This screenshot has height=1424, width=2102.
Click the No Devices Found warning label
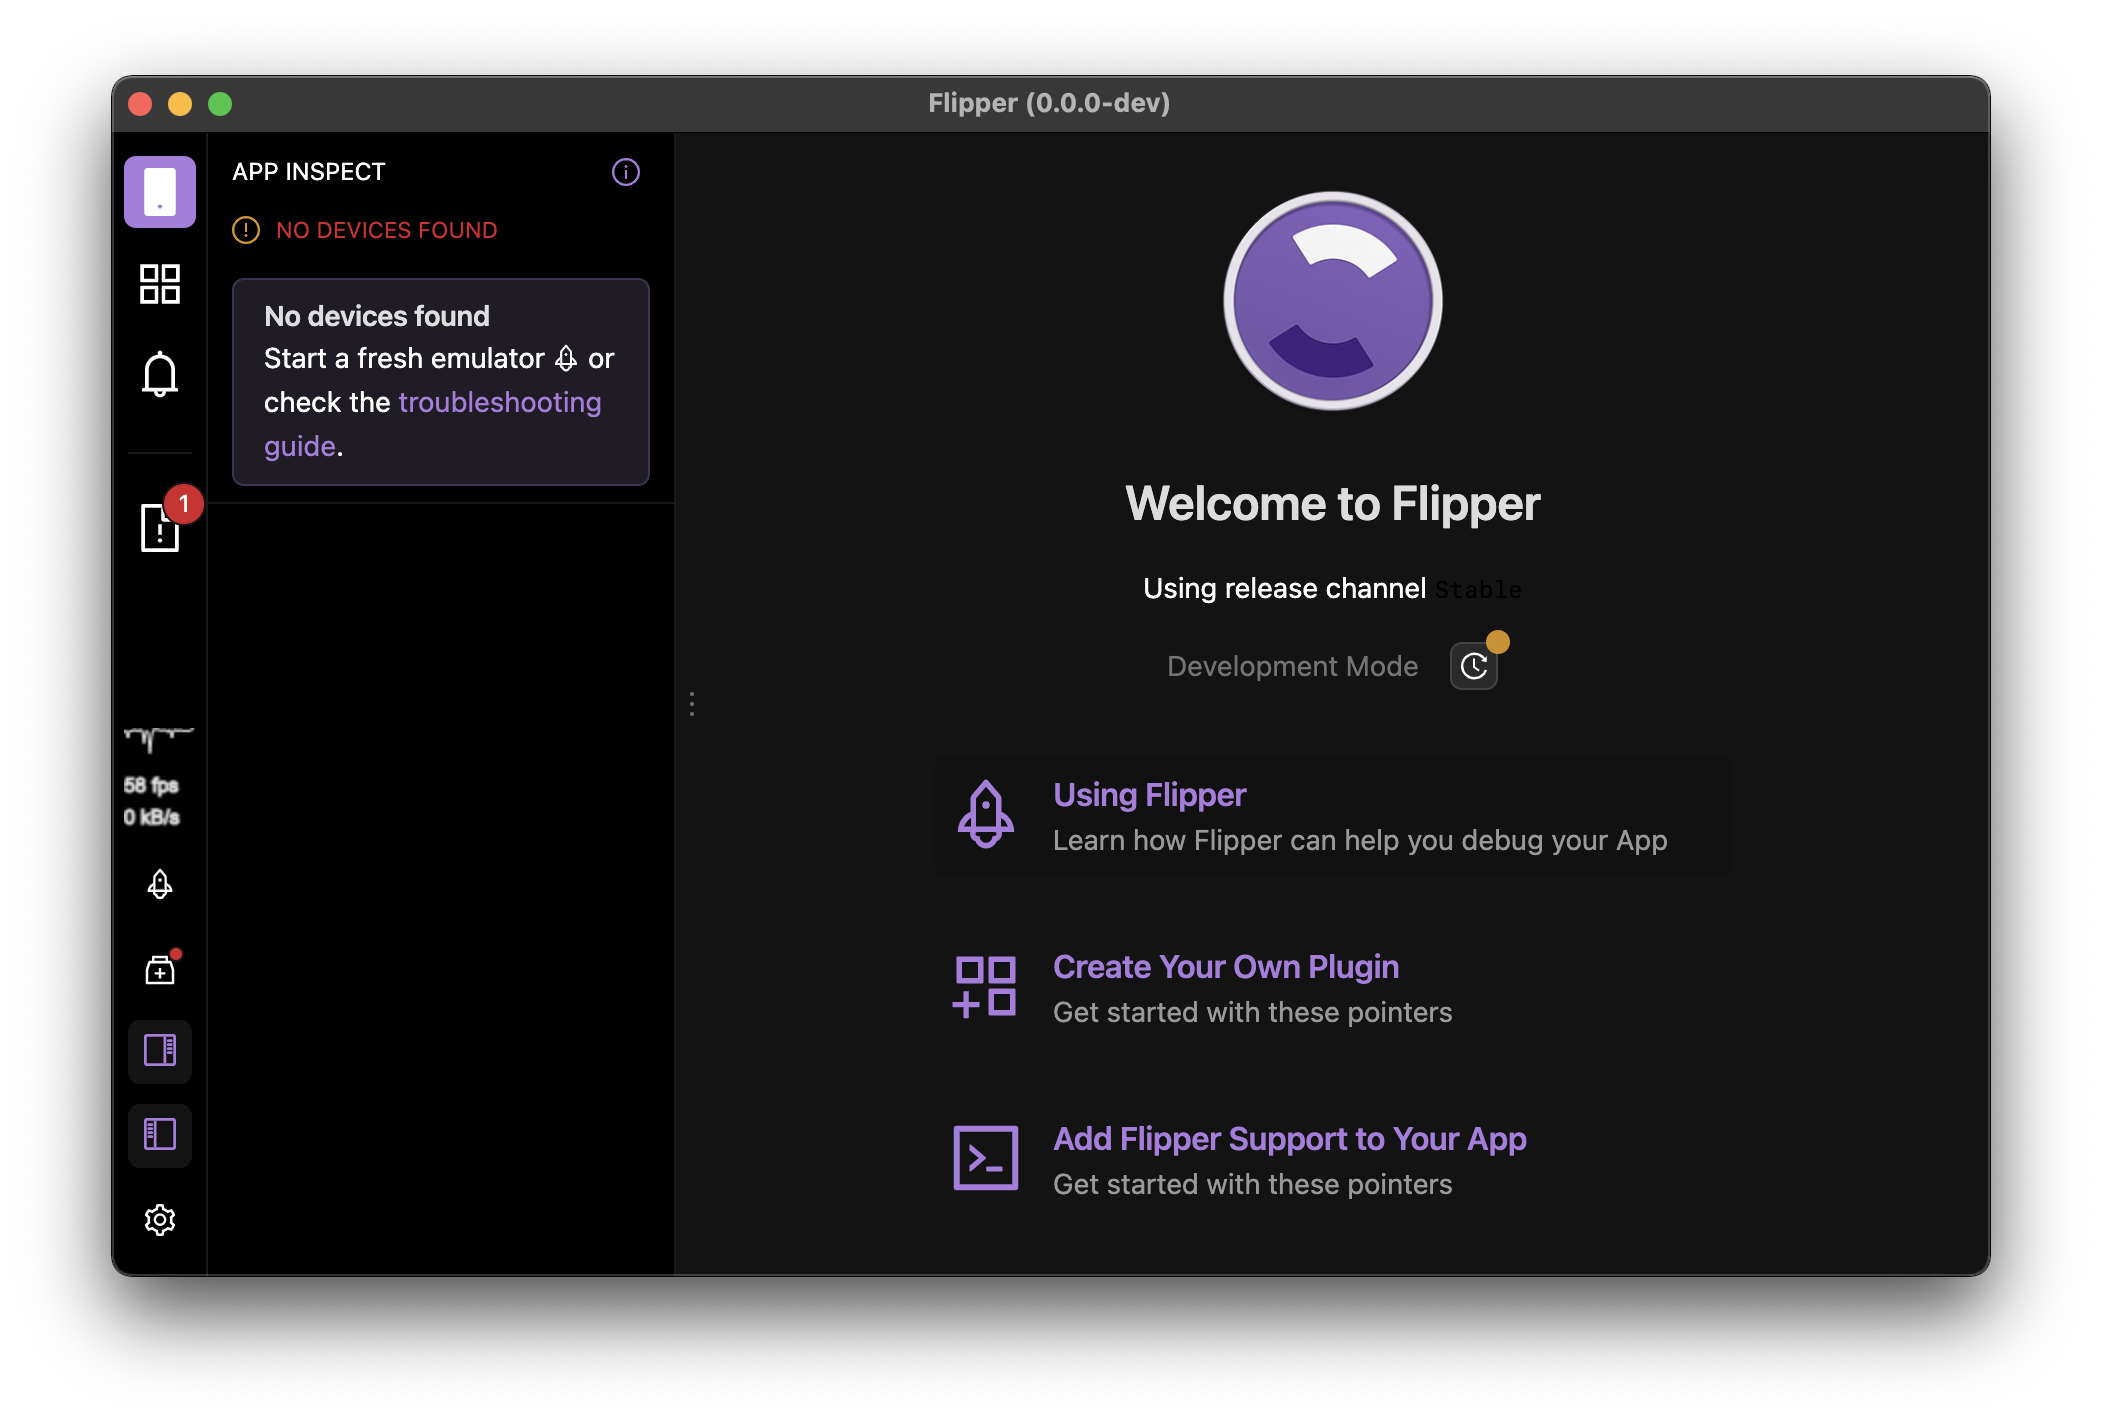click(386, 231)
